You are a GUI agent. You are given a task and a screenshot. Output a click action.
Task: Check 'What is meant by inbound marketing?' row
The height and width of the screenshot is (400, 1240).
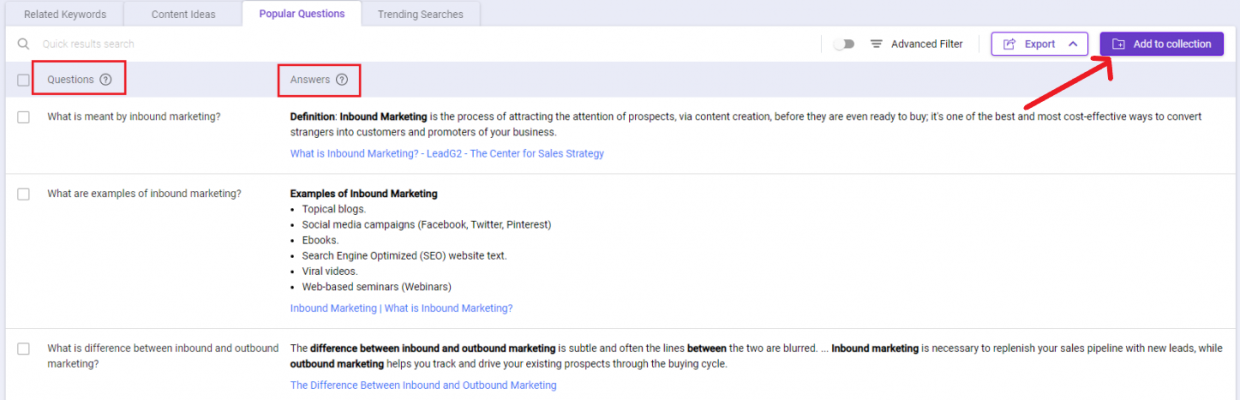click(x=24, y=117)
